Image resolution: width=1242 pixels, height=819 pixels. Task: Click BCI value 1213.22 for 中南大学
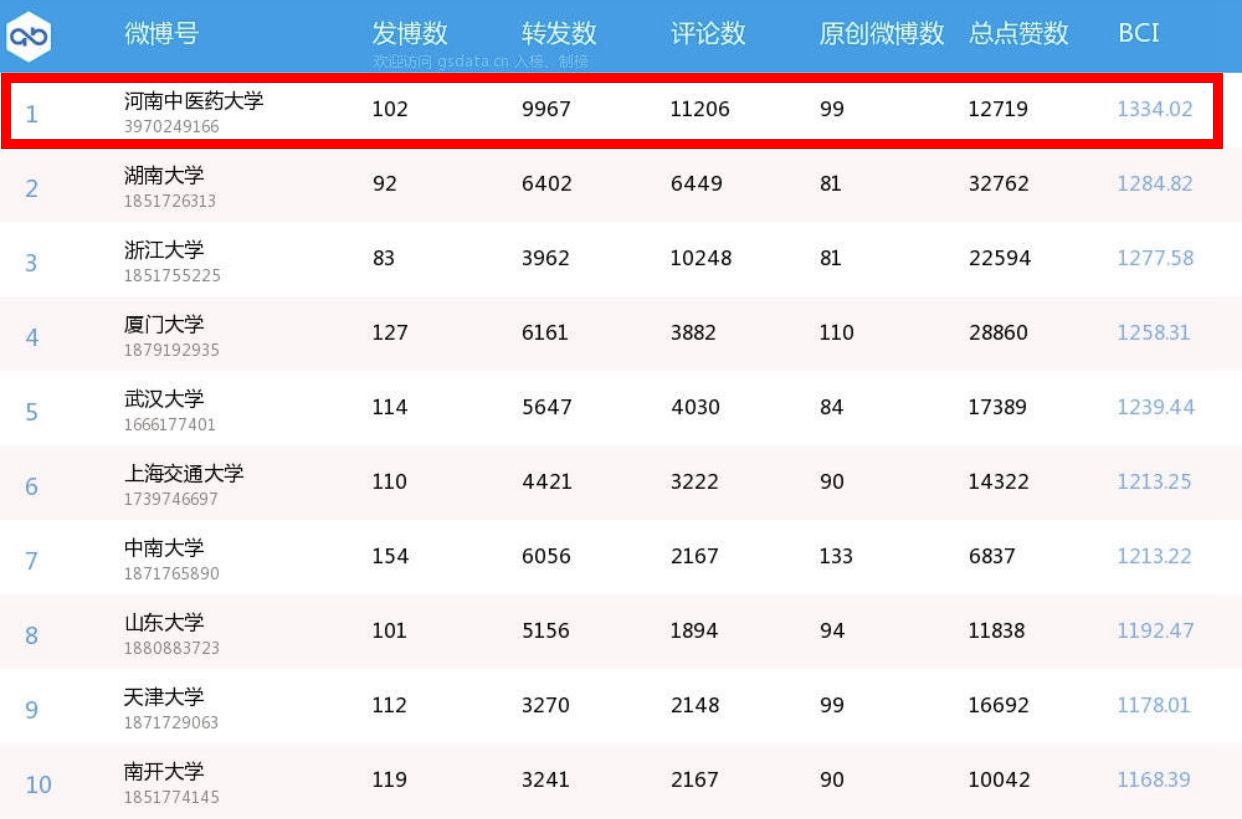tap(1154, 556)
